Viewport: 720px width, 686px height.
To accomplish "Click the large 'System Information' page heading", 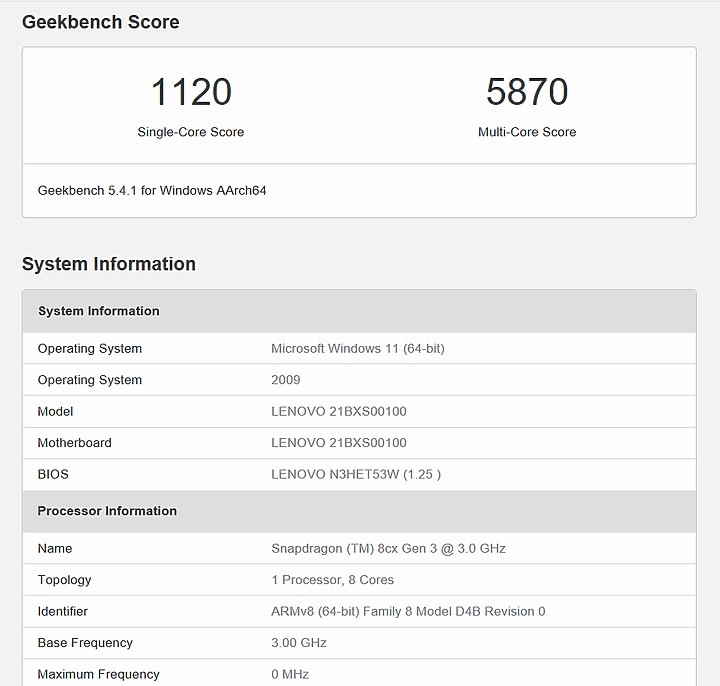I will (109, 264).
